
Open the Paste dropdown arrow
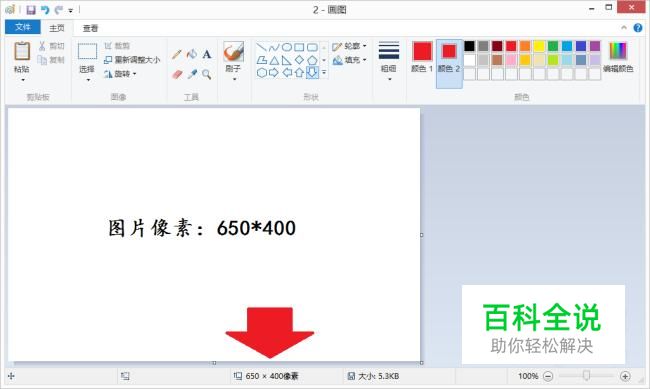coord(23,80)
